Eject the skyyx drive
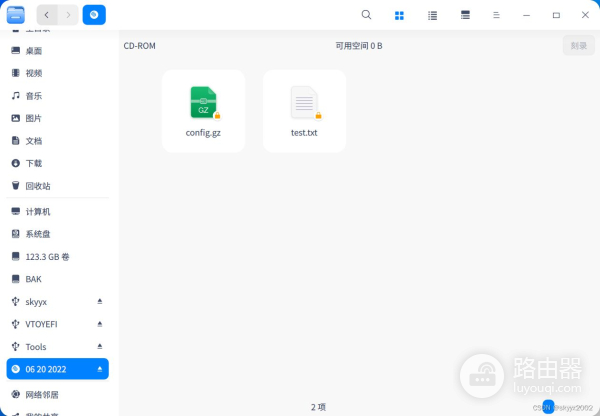The width and height of the screenshot is (600, 416). 99,301
